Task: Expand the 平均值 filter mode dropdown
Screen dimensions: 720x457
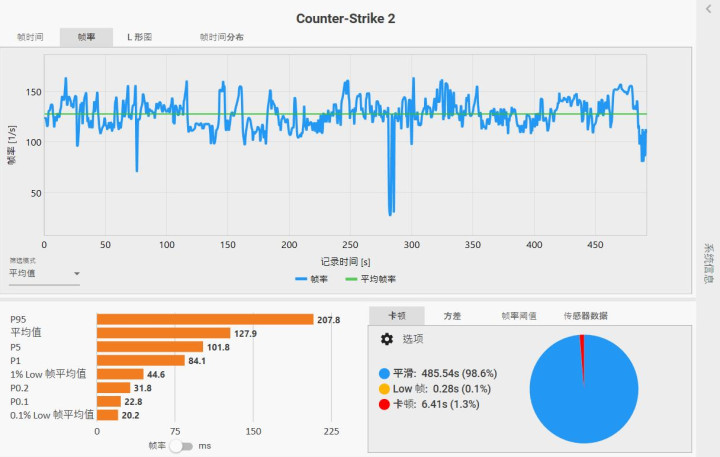Action: coord(44,273)
